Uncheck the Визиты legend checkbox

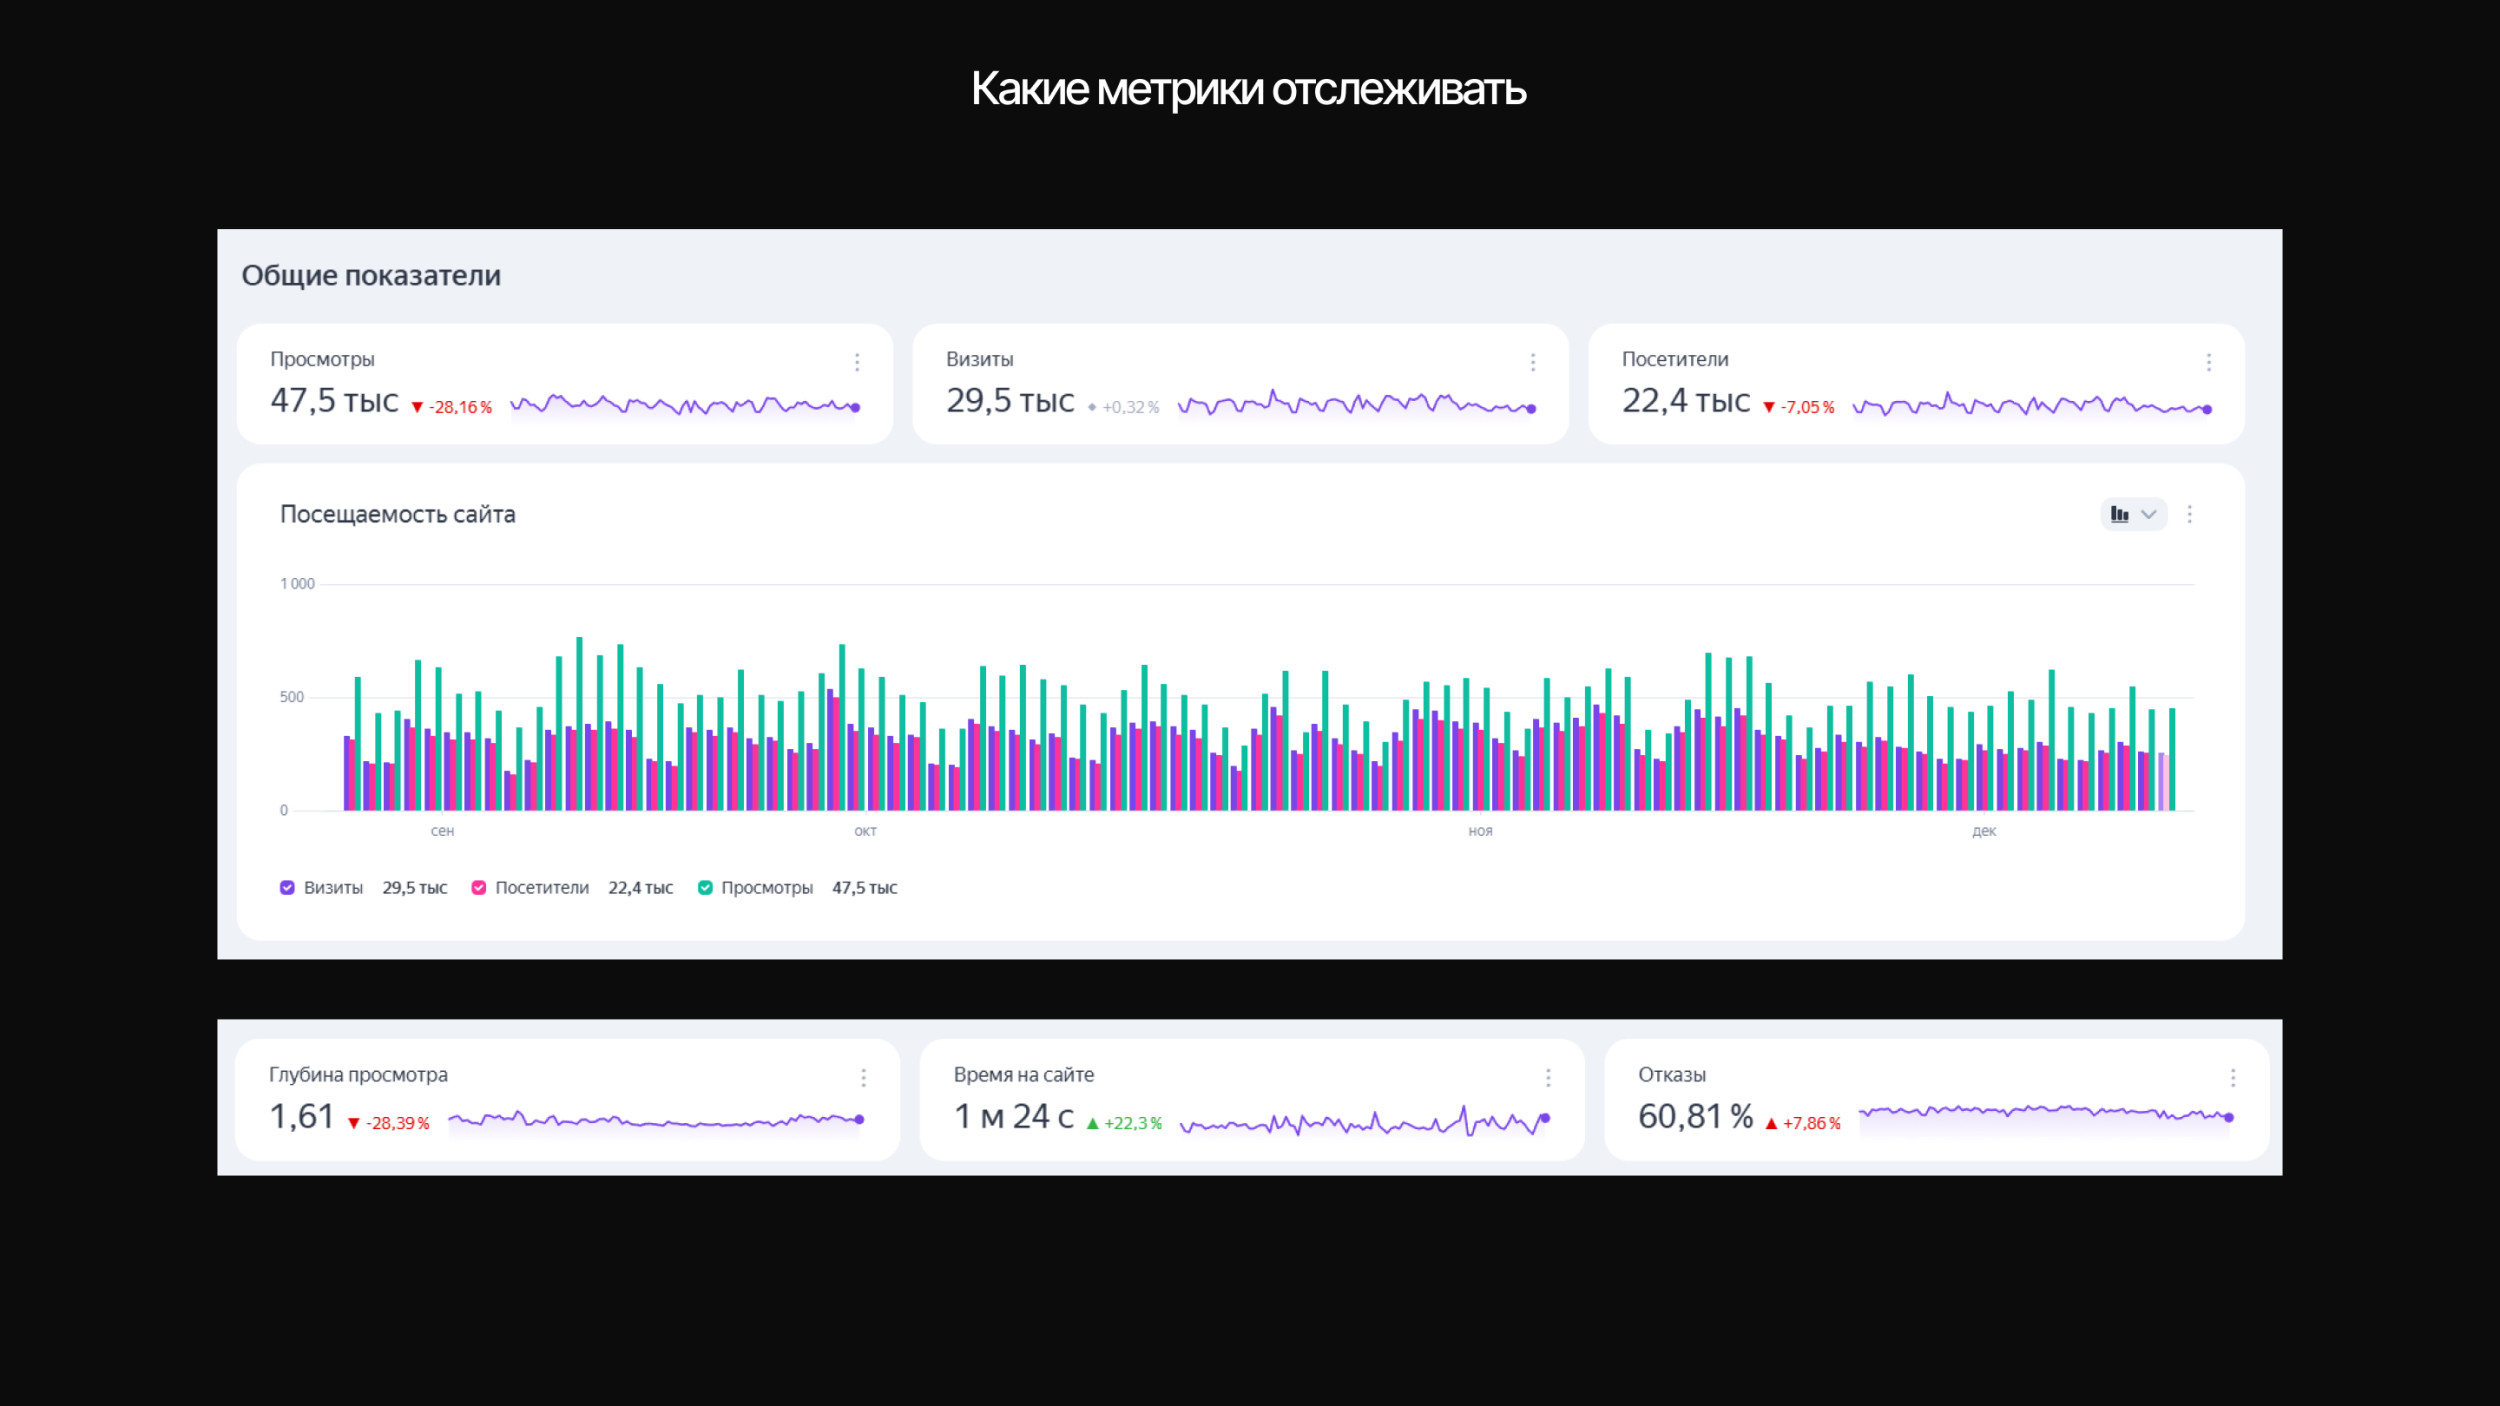(x=287, y=887)
